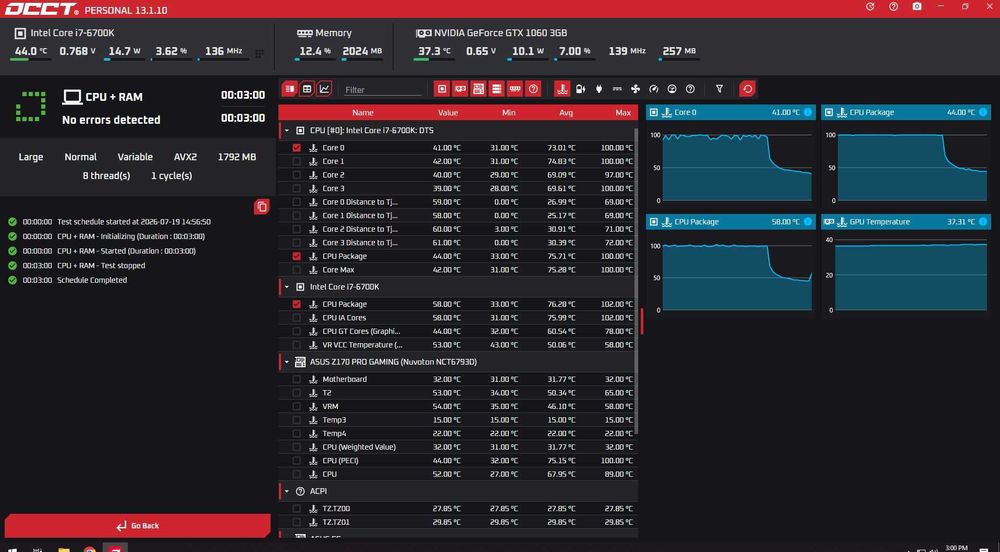The width and height of the screenshot is (1000, 552).
Task: Check the Motherboard sensor checkbox
Action: click(x=297, y=379)
